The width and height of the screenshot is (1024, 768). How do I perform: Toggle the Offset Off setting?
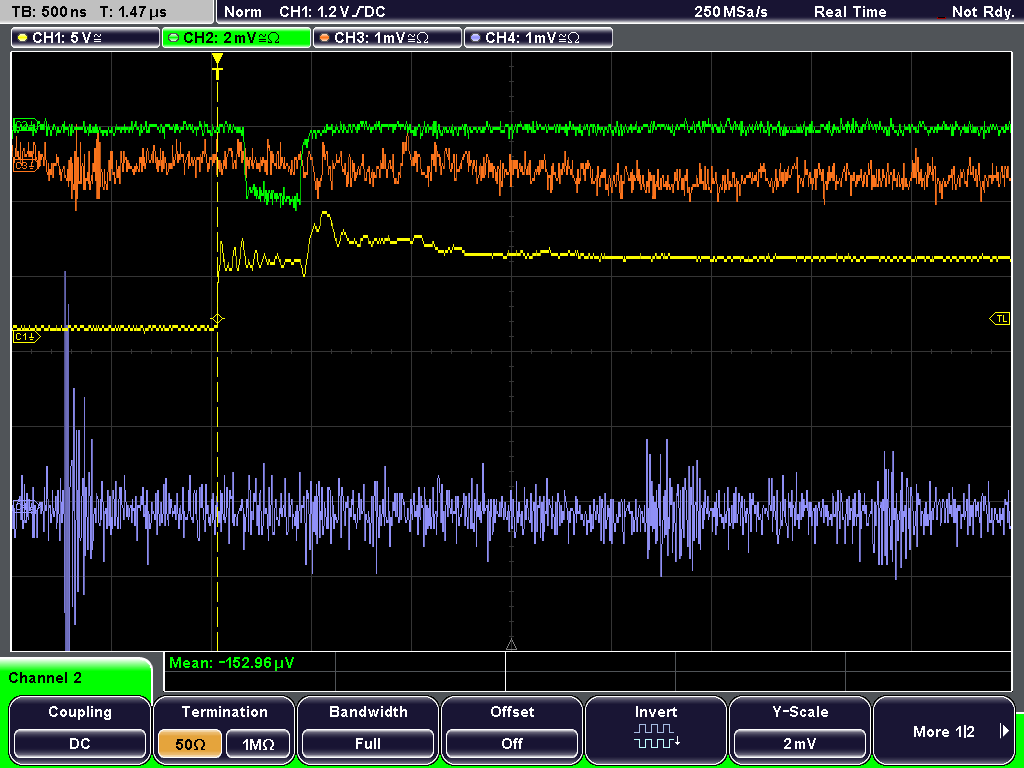point(512,730)
